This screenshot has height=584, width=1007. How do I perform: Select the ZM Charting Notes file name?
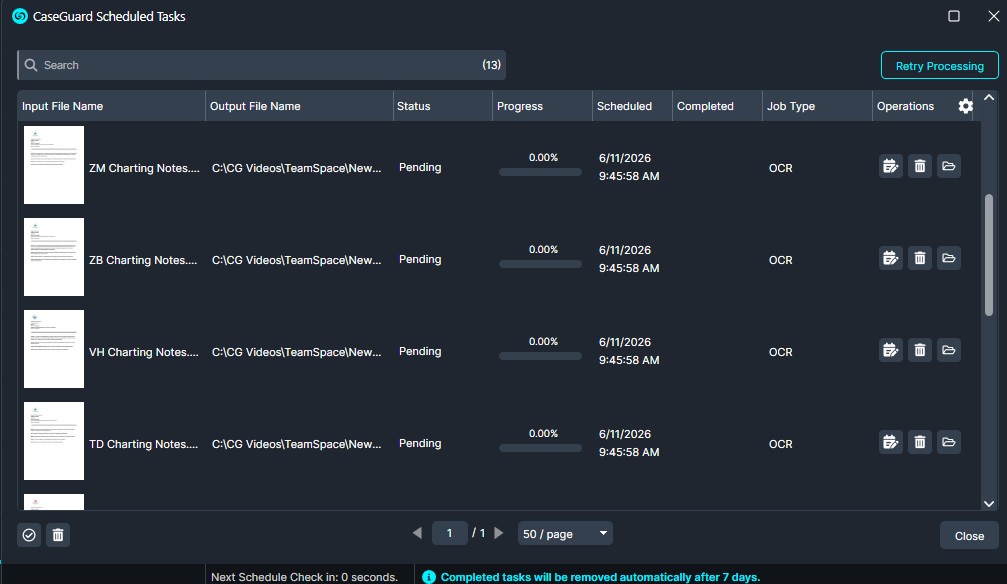(144, 168)
